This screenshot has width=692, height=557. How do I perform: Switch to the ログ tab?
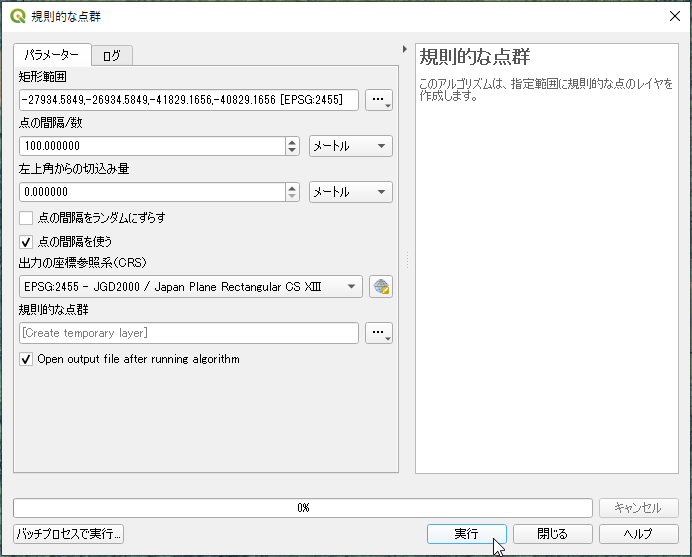tap(112, 56)
